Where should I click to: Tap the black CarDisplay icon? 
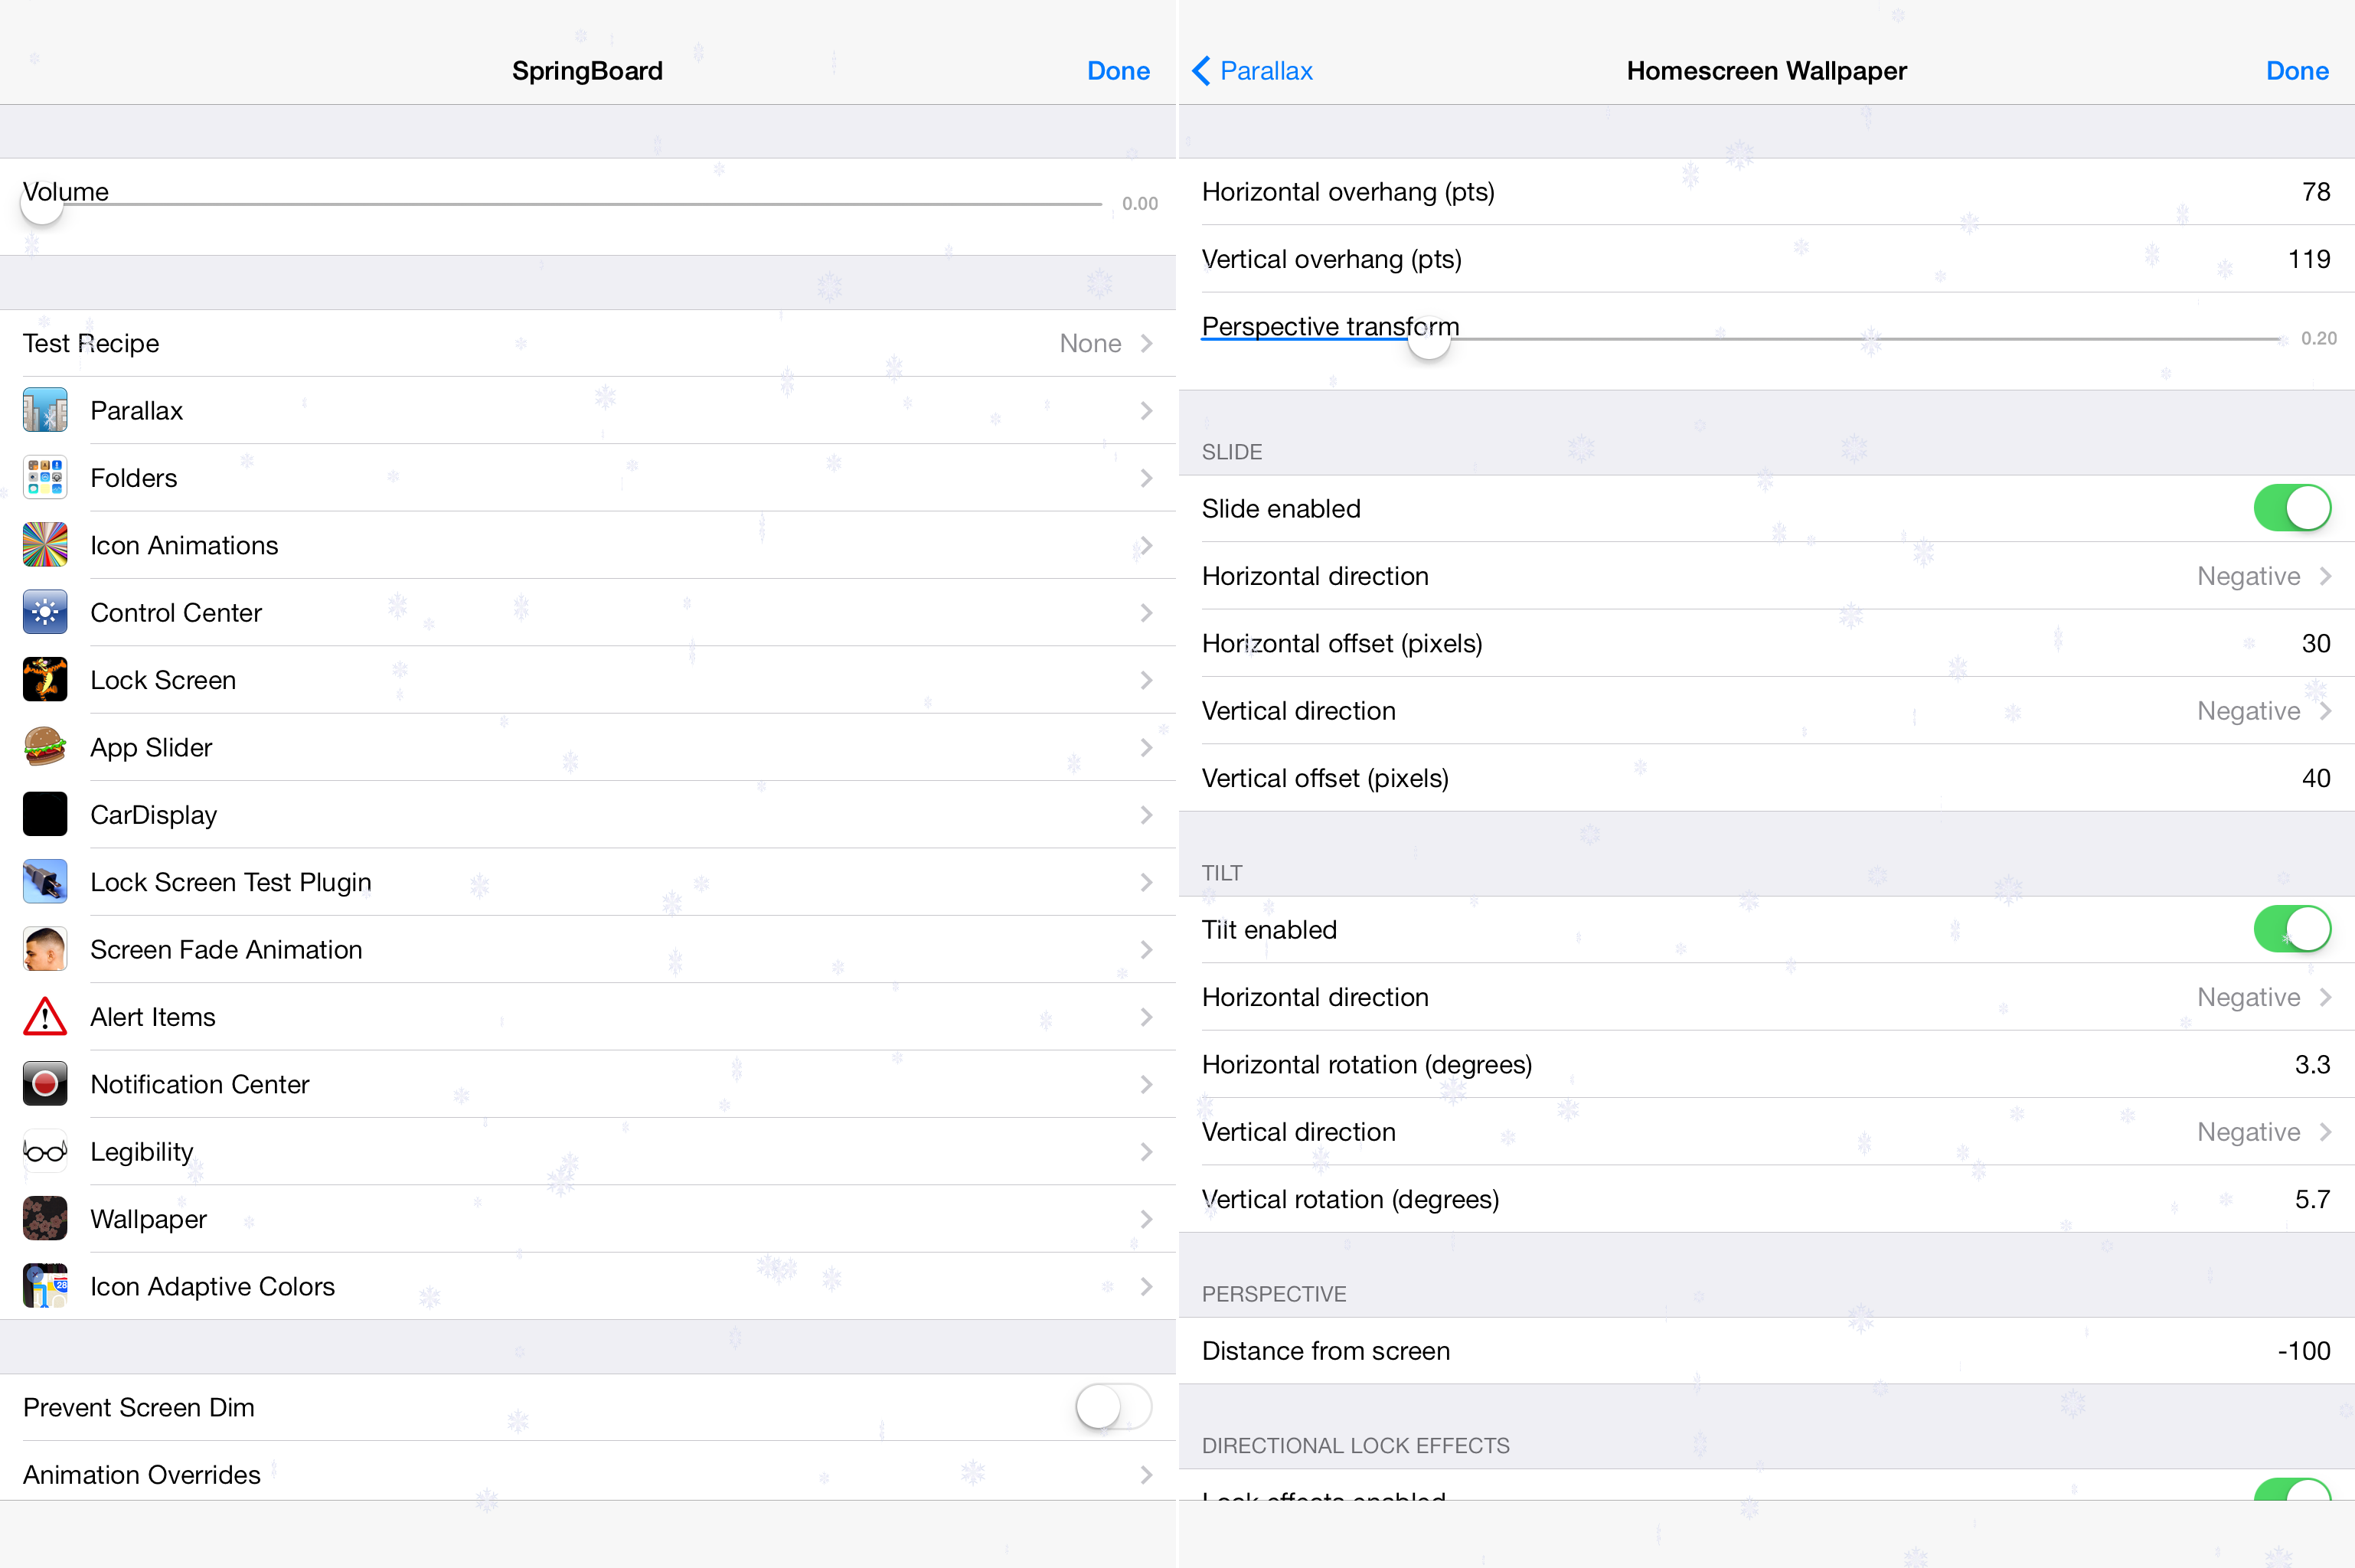pyautogui.click(x=45, y=814)
